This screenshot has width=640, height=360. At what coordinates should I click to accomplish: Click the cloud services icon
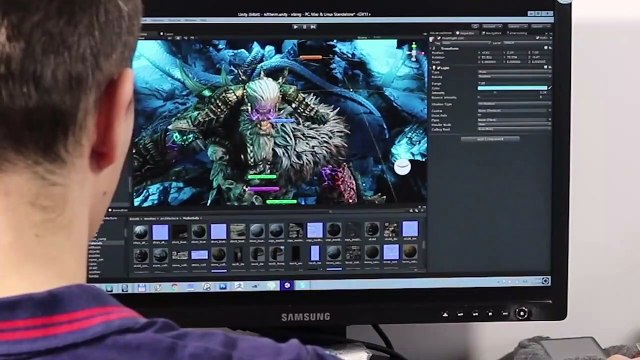coord(475,26)
